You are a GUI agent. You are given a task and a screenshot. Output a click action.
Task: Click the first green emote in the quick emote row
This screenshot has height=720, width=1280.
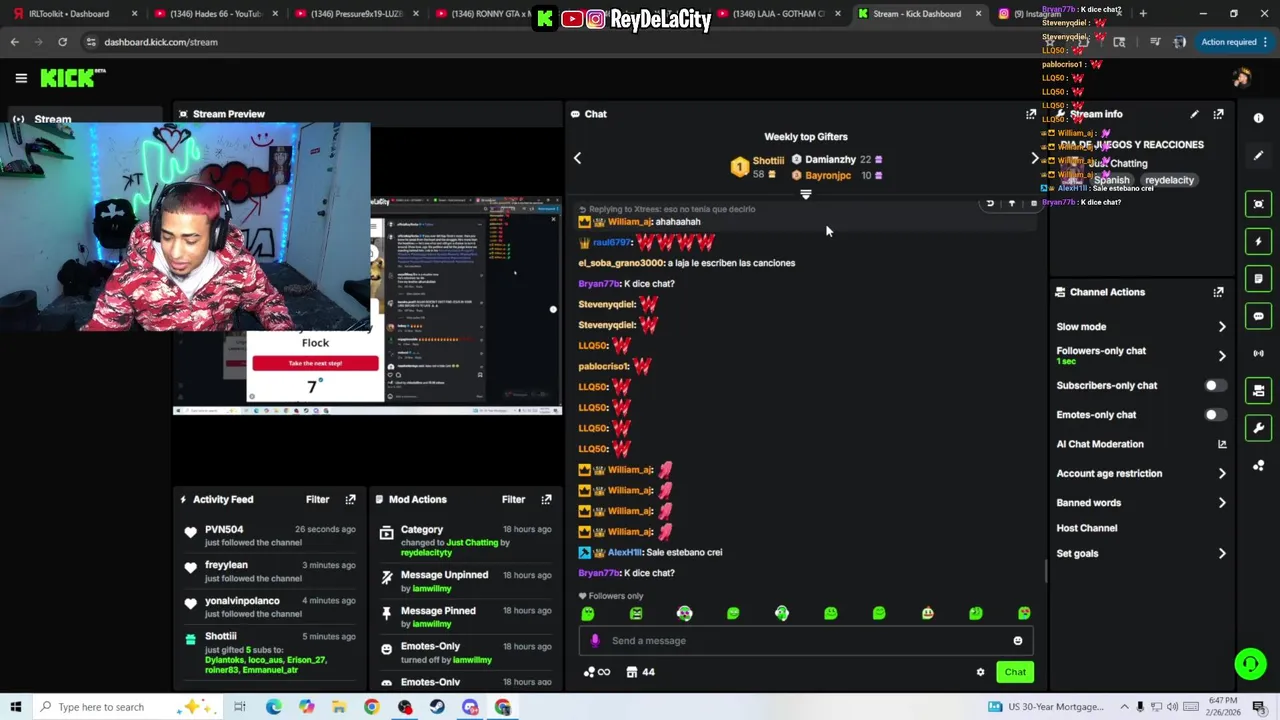click(x=588, y=614)
